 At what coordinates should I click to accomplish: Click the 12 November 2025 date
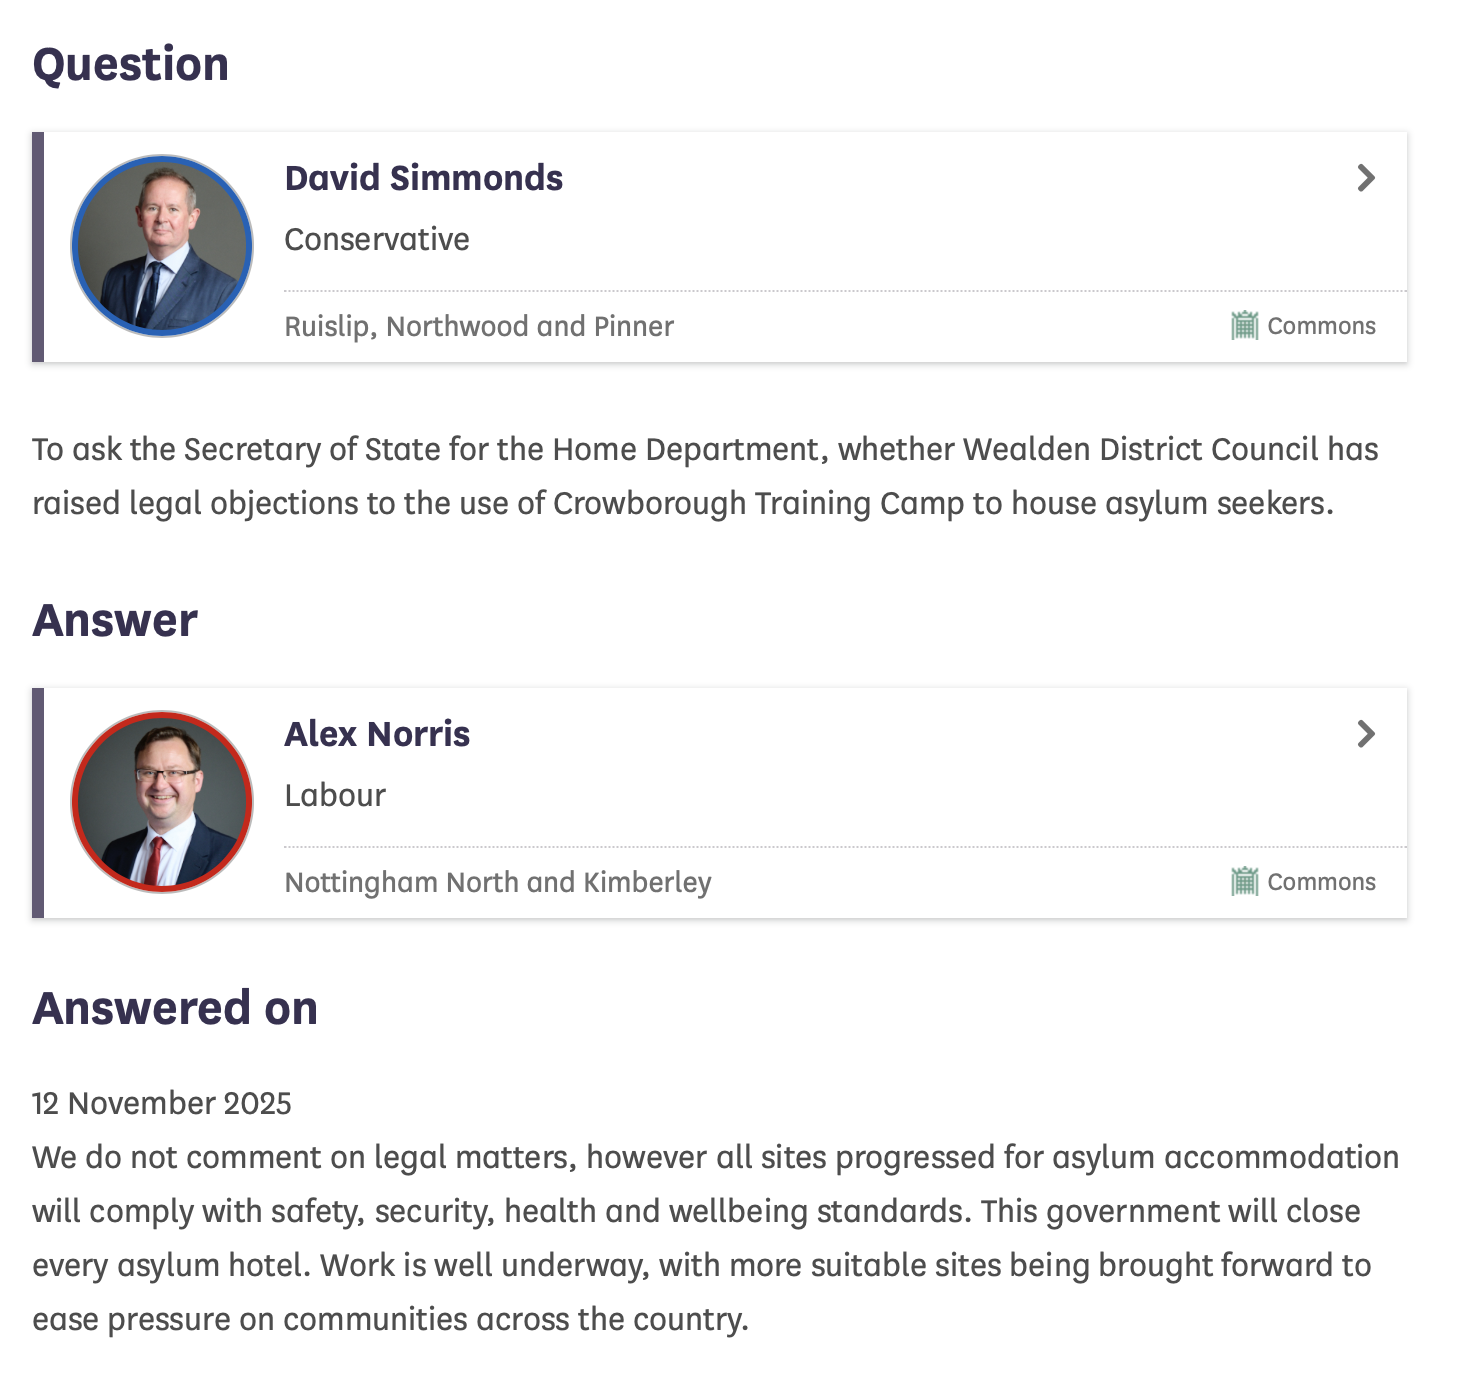click(162, 1103)
